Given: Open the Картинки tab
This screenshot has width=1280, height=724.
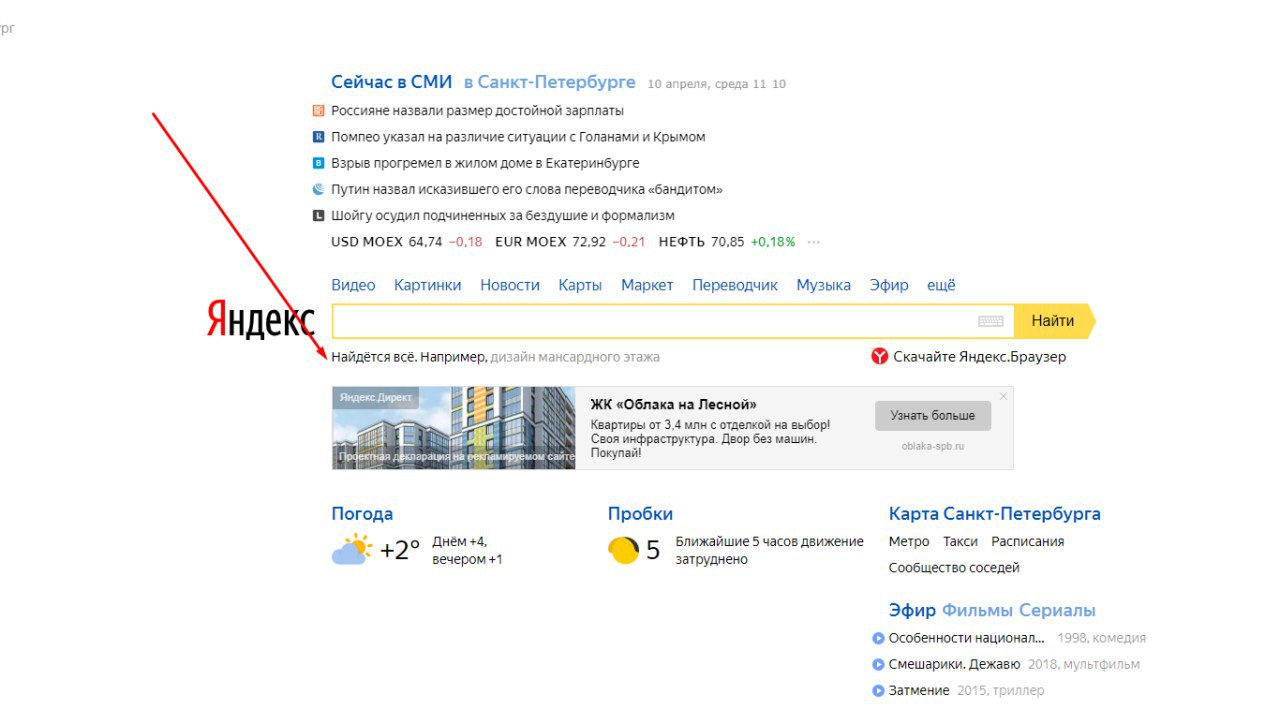Looking at the screenshot, I should point(428,285).
